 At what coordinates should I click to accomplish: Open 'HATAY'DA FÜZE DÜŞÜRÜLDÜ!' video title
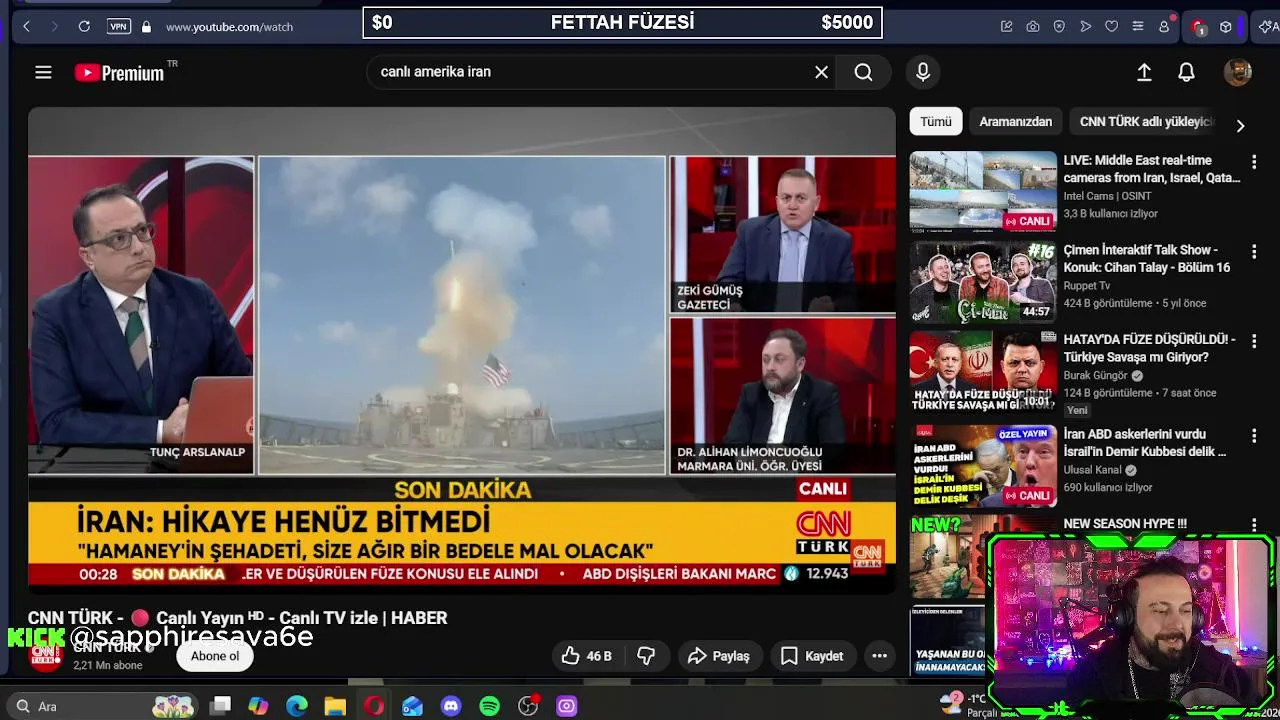point(1149,348)
